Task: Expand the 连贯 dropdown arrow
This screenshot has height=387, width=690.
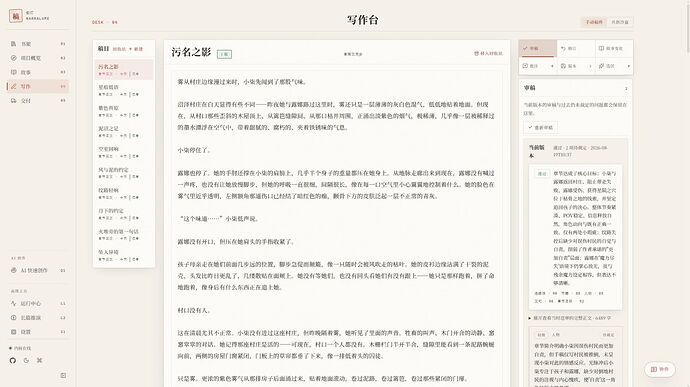Action: [x=628, y=66]
